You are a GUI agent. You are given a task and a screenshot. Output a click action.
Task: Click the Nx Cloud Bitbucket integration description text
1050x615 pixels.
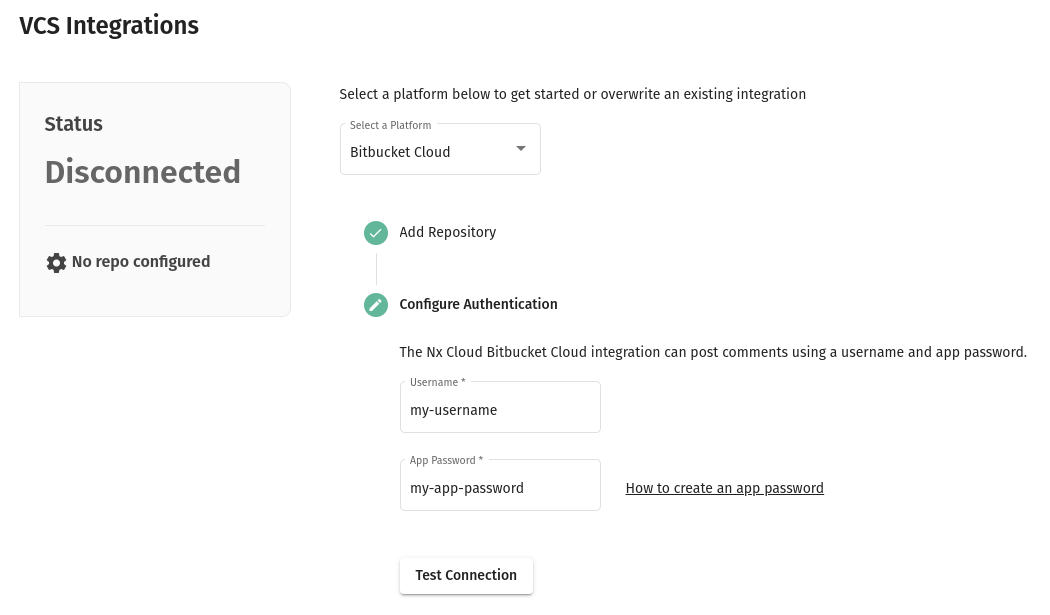[x=713, y=352]
